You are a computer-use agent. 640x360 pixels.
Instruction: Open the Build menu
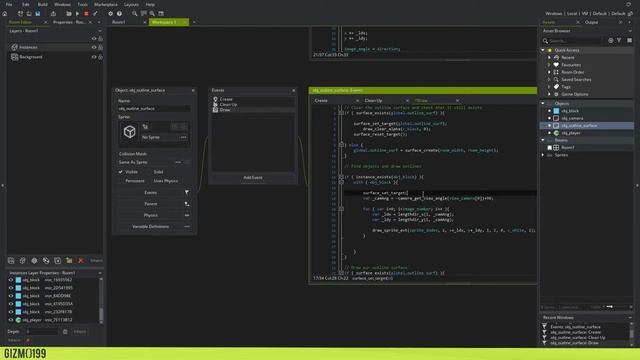[42, 4]
